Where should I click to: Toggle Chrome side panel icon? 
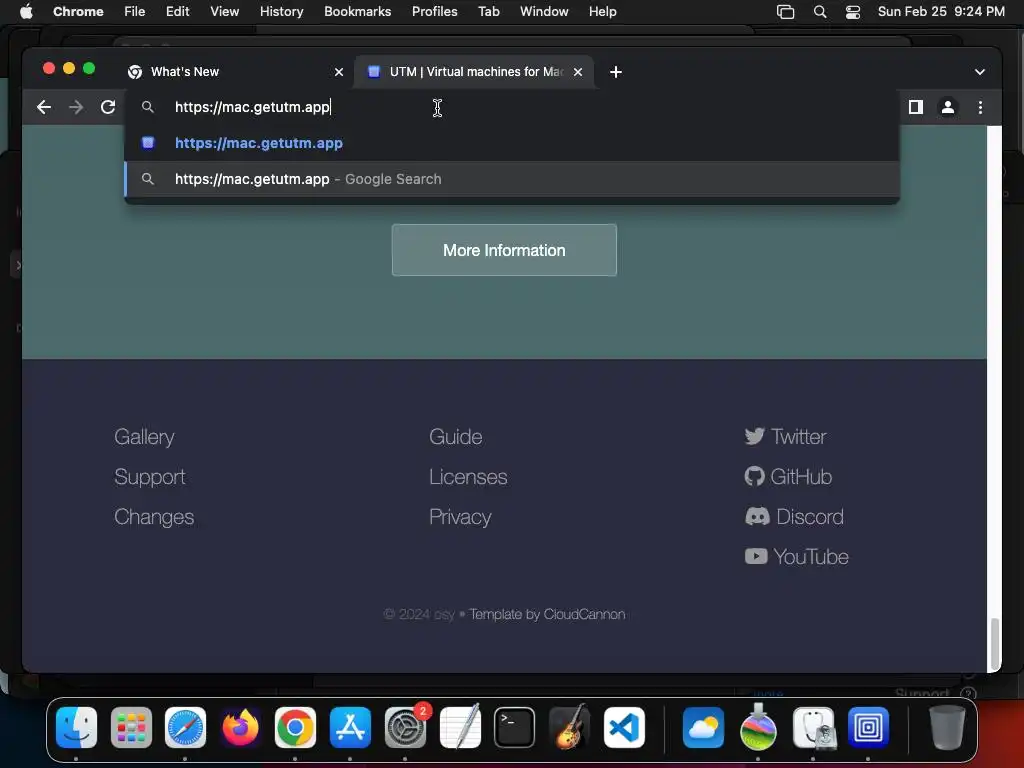coord(916,107)
